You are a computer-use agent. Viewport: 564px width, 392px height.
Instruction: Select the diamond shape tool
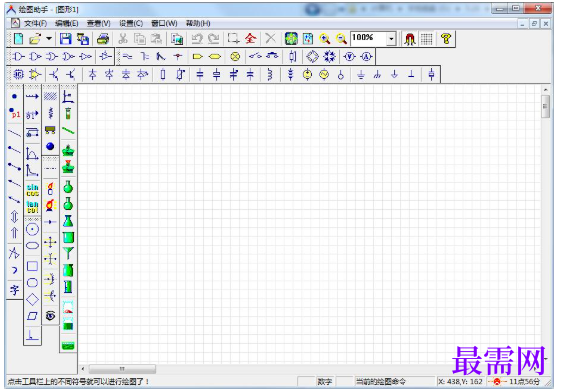(x=32, y=299)
